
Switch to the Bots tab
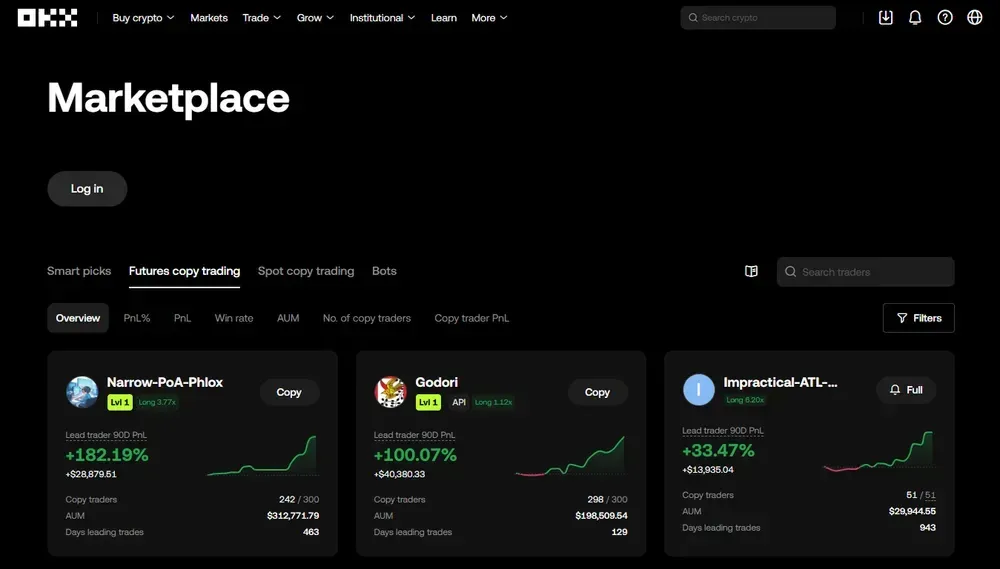pos(384,271)
